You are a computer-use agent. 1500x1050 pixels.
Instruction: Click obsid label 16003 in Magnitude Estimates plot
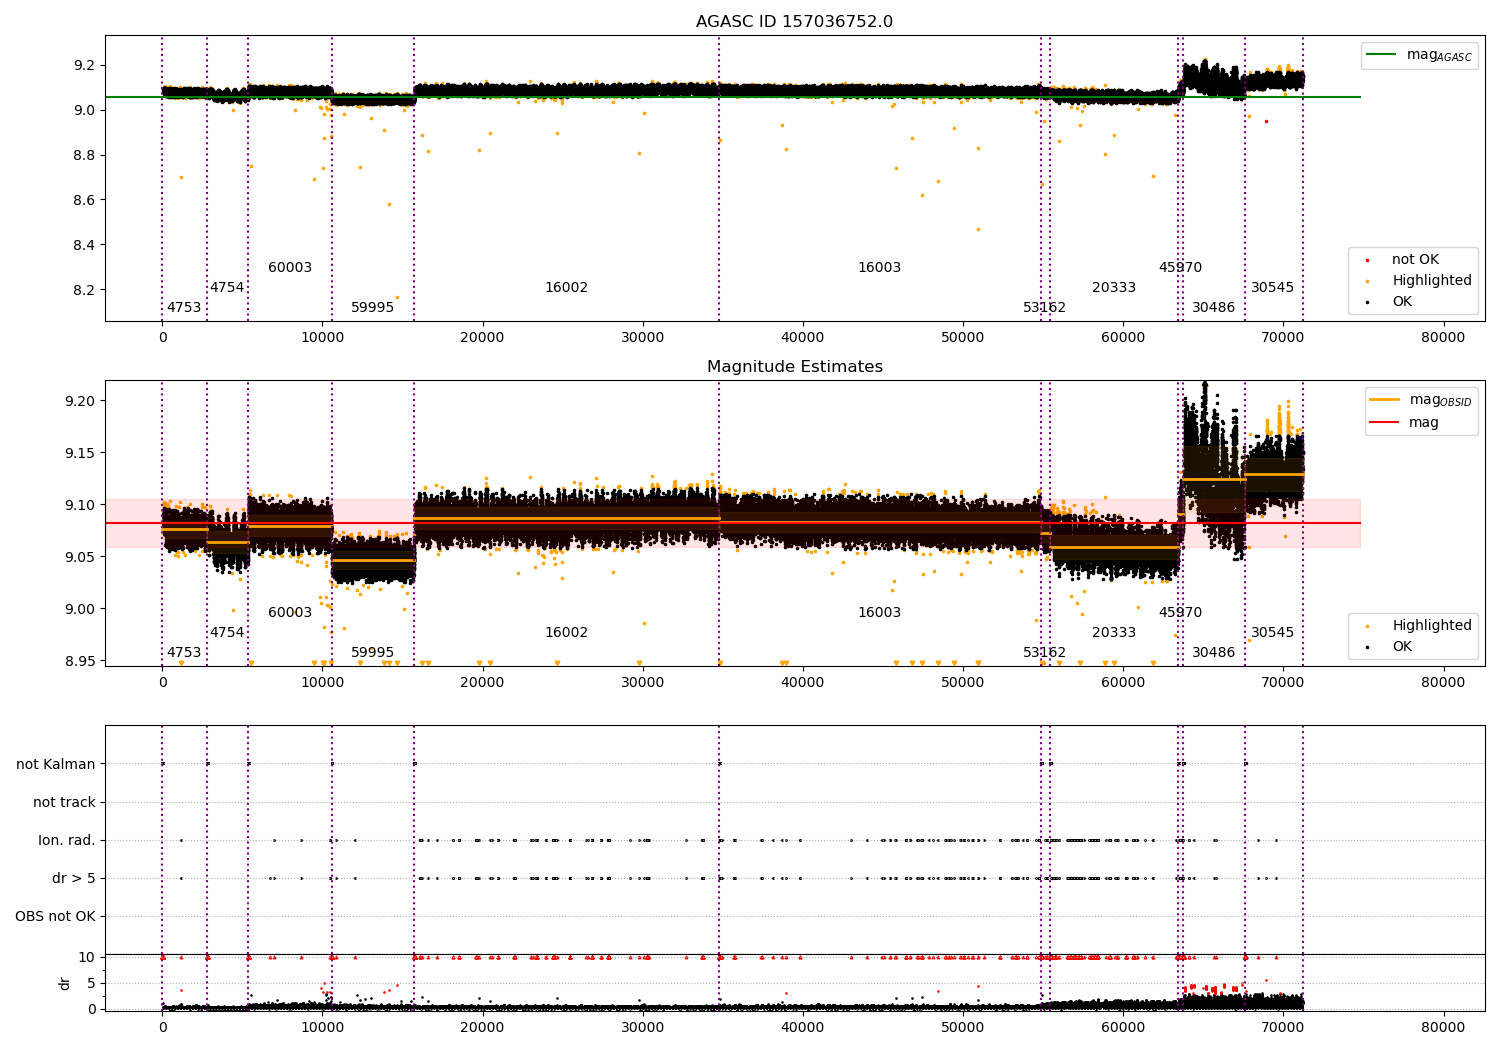879,612
